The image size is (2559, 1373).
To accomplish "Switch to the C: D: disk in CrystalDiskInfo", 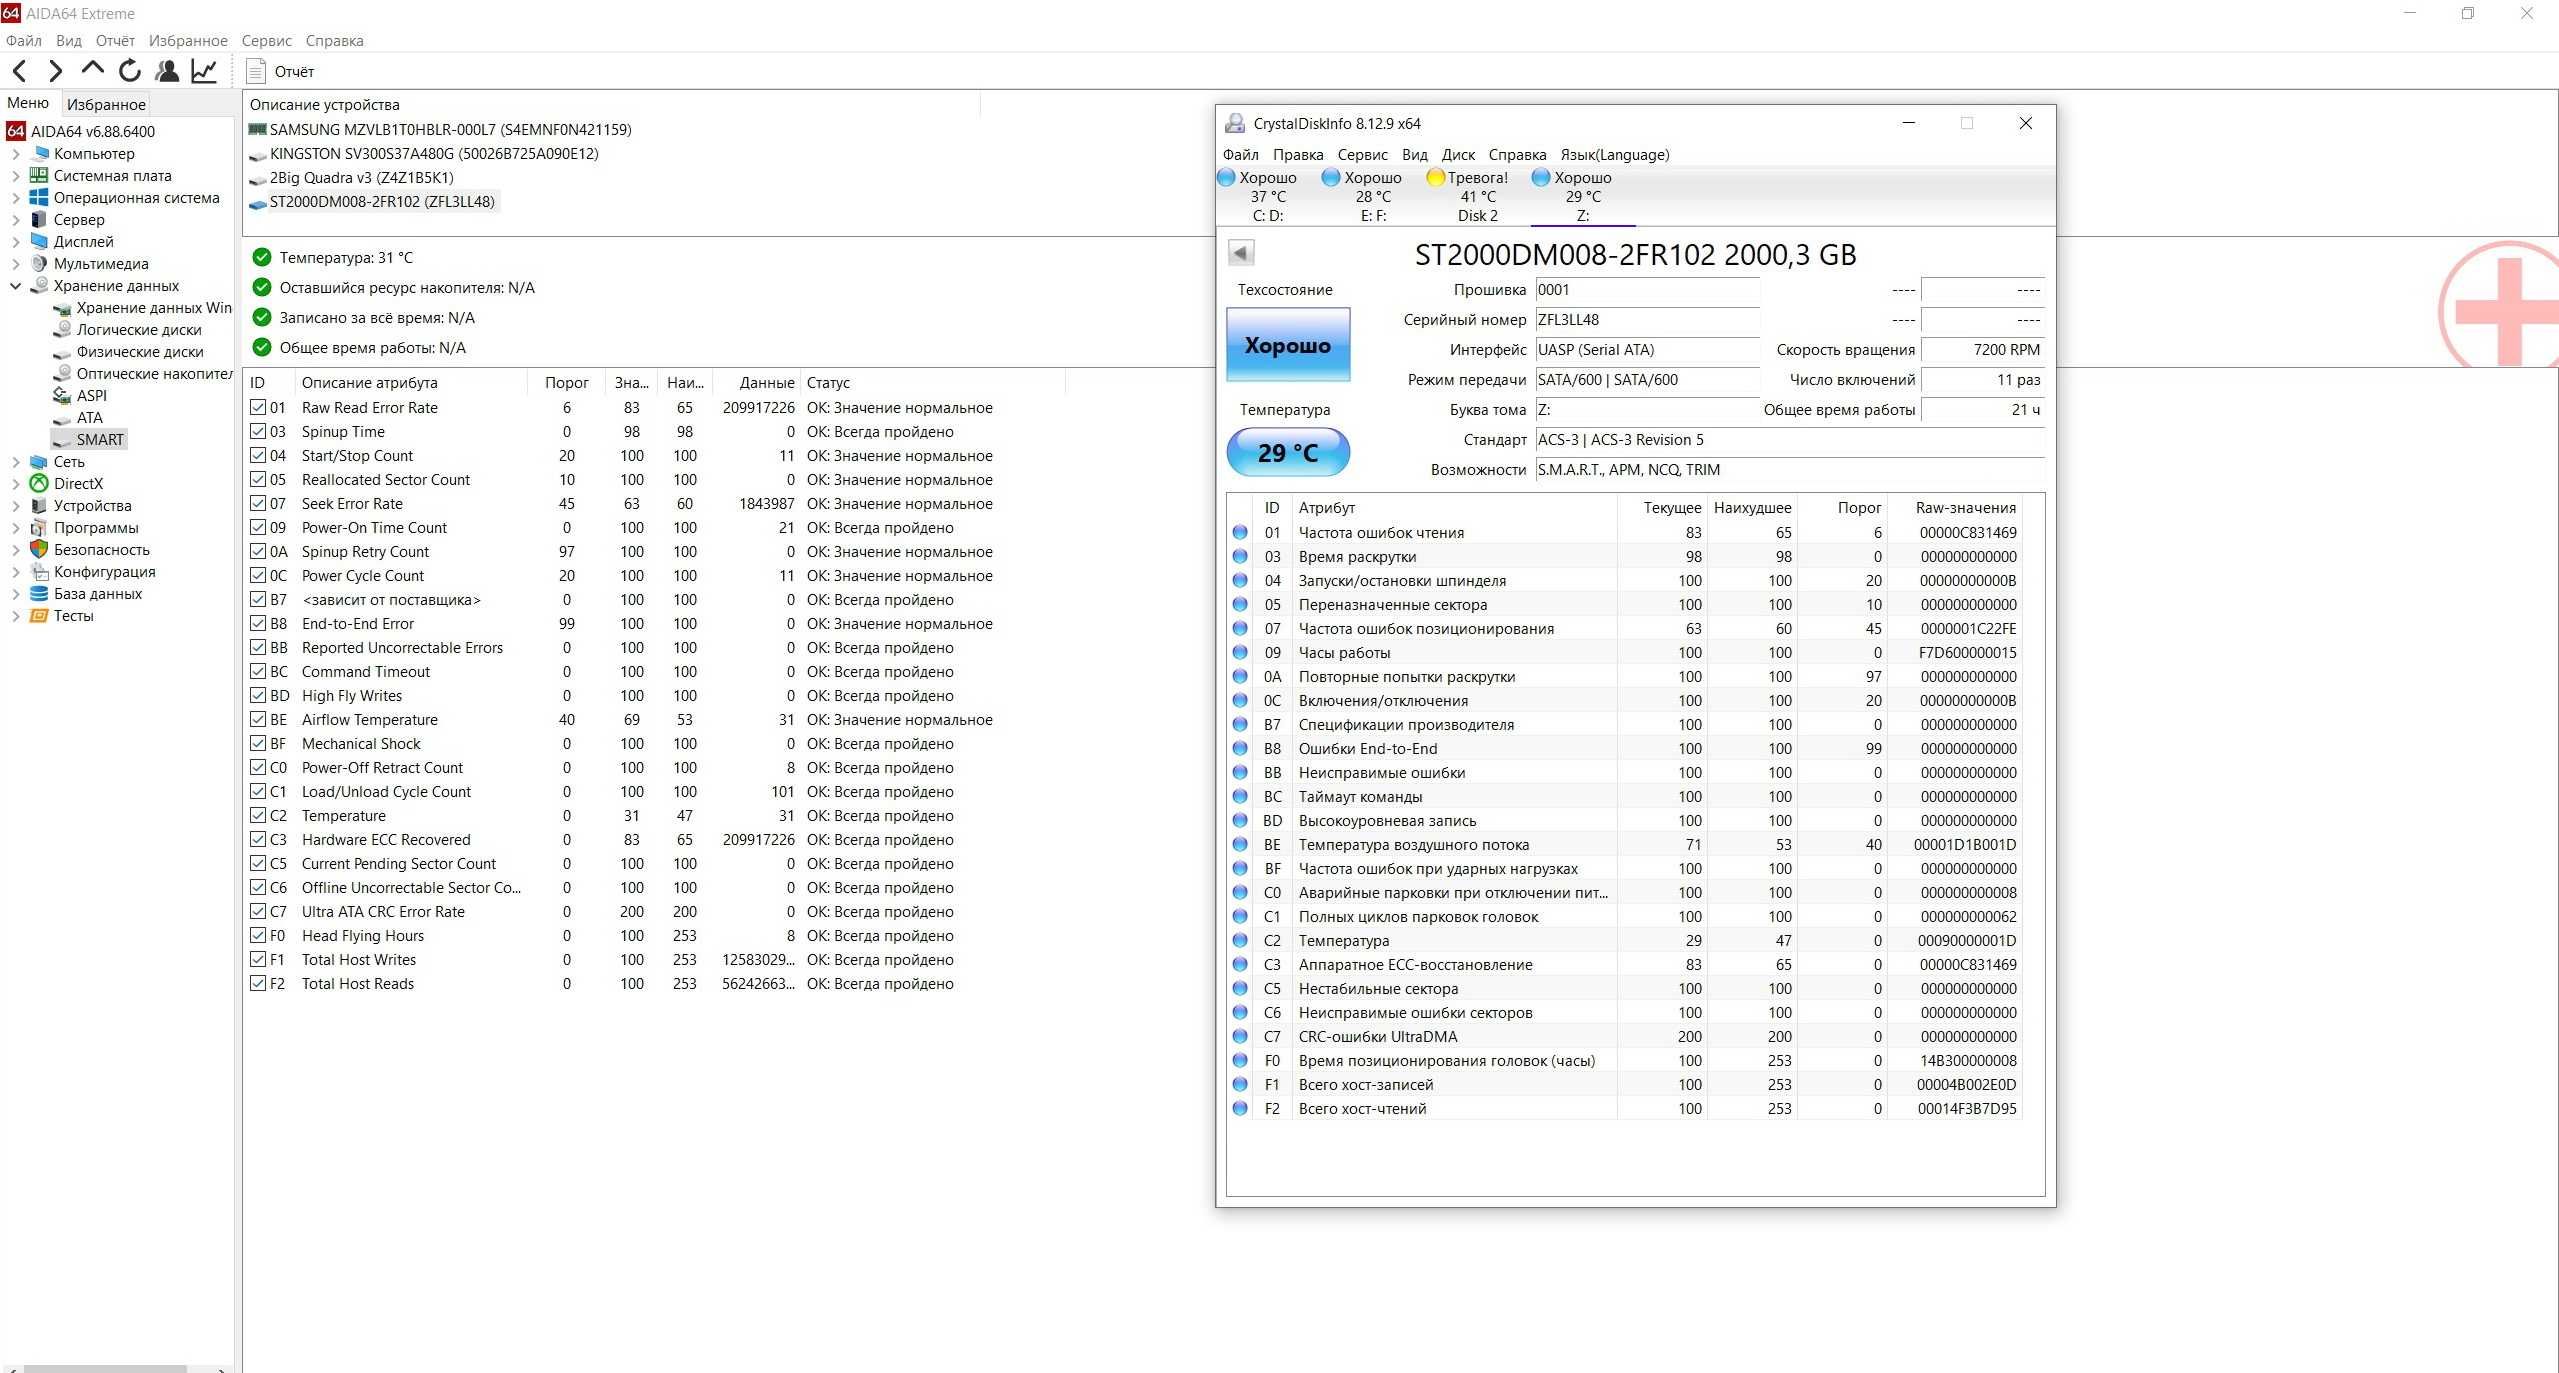I will 1266,196.
